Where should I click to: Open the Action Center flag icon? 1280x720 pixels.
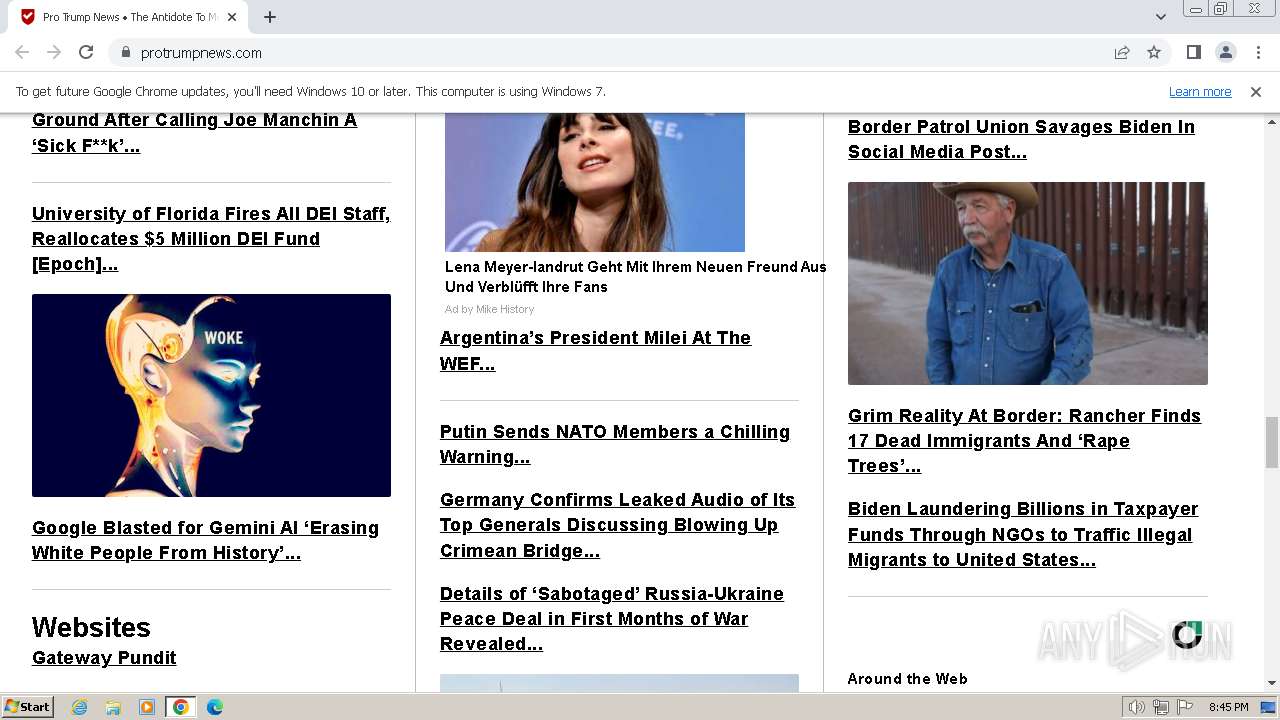tap(1185, 707)
